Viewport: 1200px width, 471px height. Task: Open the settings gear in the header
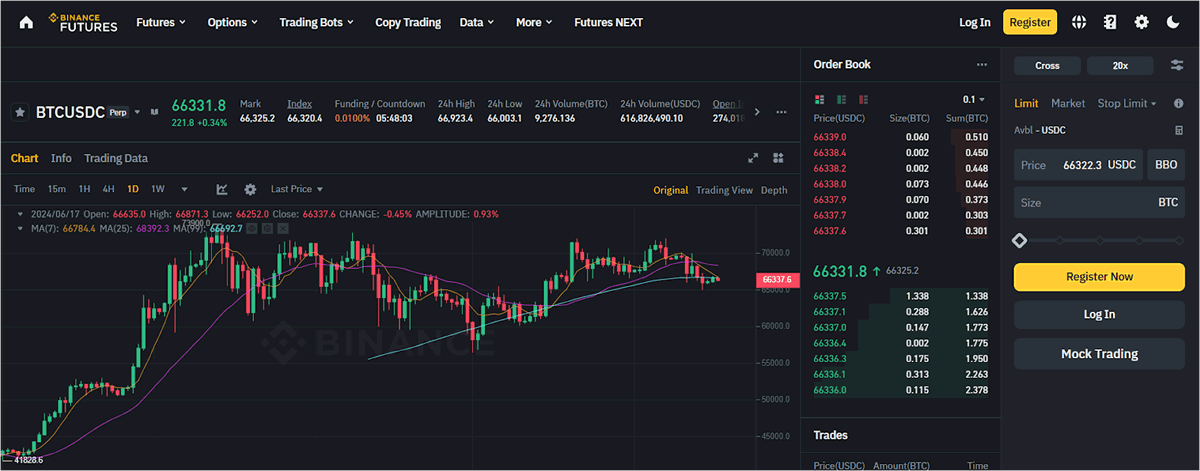(x=1141, y=22)
